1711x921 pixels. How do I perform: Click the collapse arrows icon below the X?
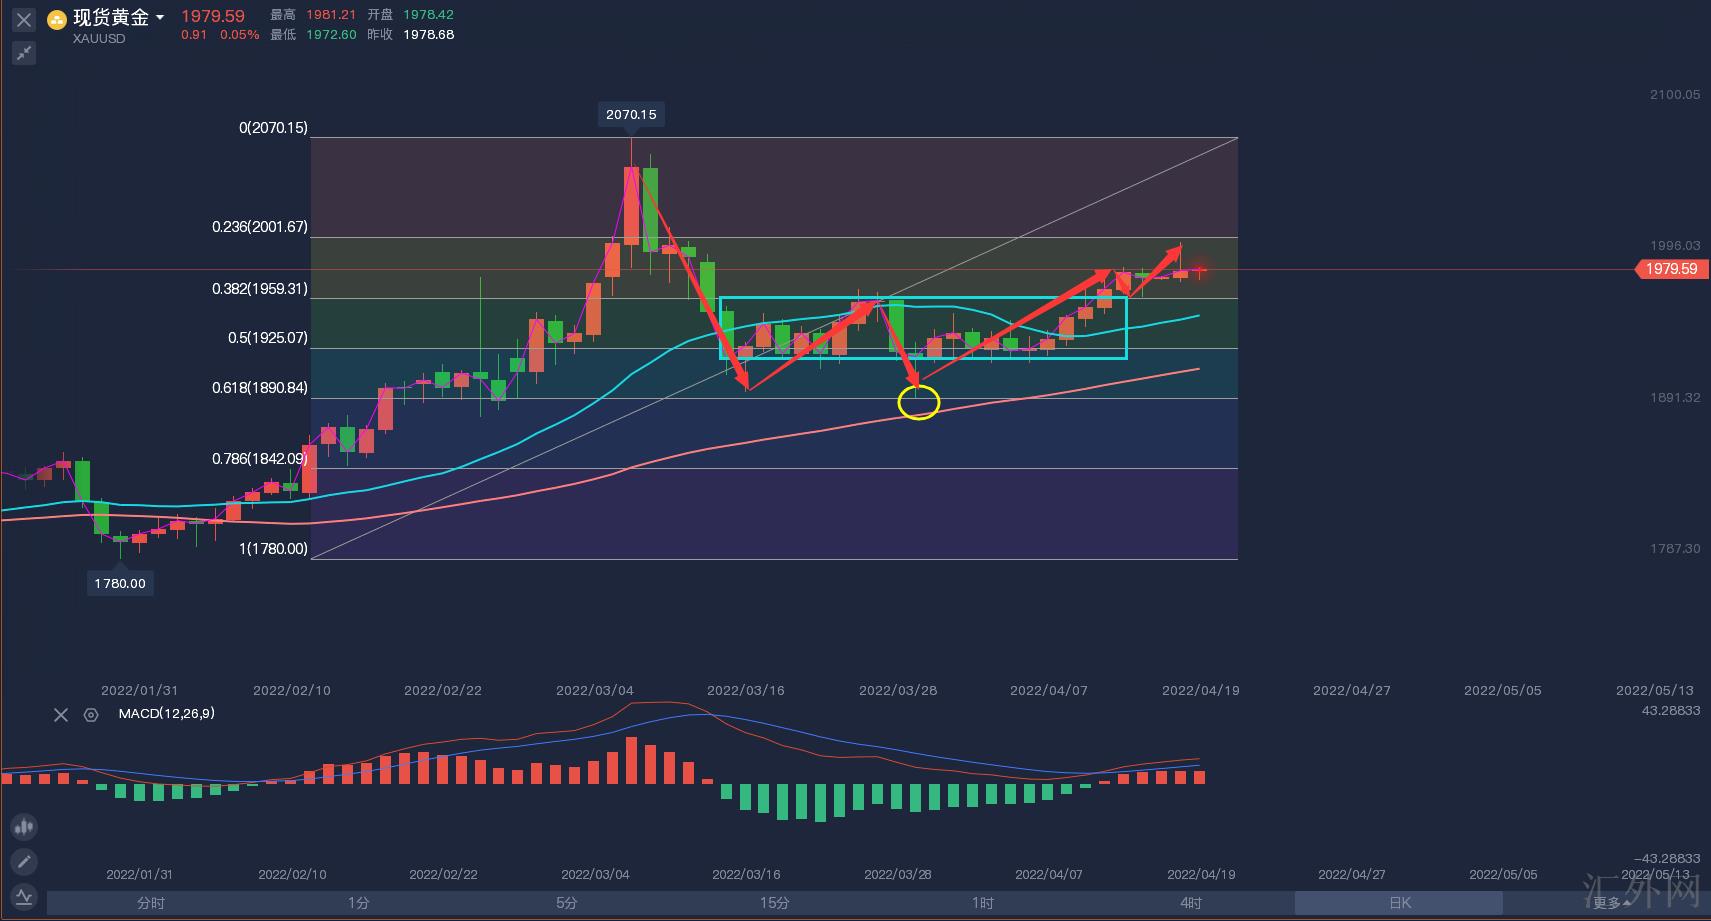point(24,53)
